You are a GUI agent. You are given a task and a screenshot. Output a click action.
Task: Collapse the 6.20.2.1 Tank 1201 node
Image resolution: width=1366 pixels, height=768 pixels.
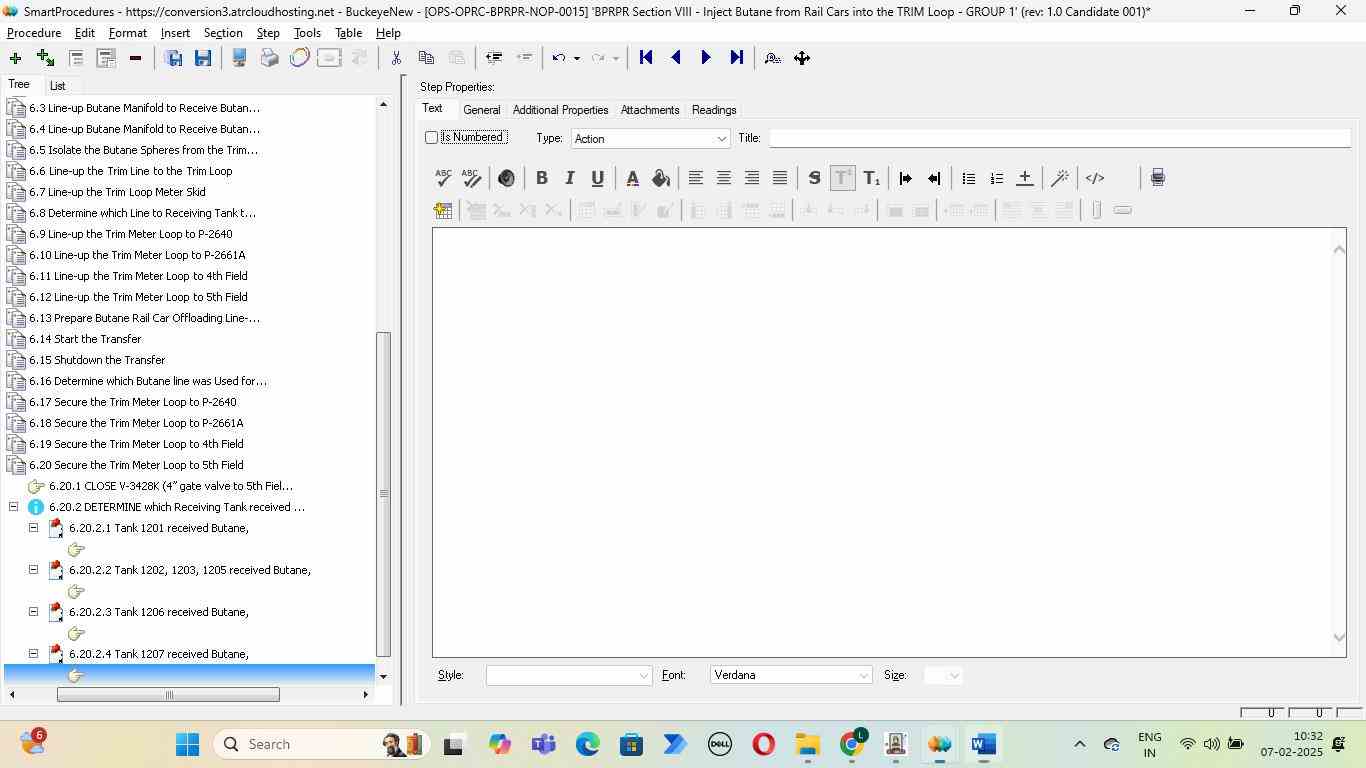pos(33,527)
